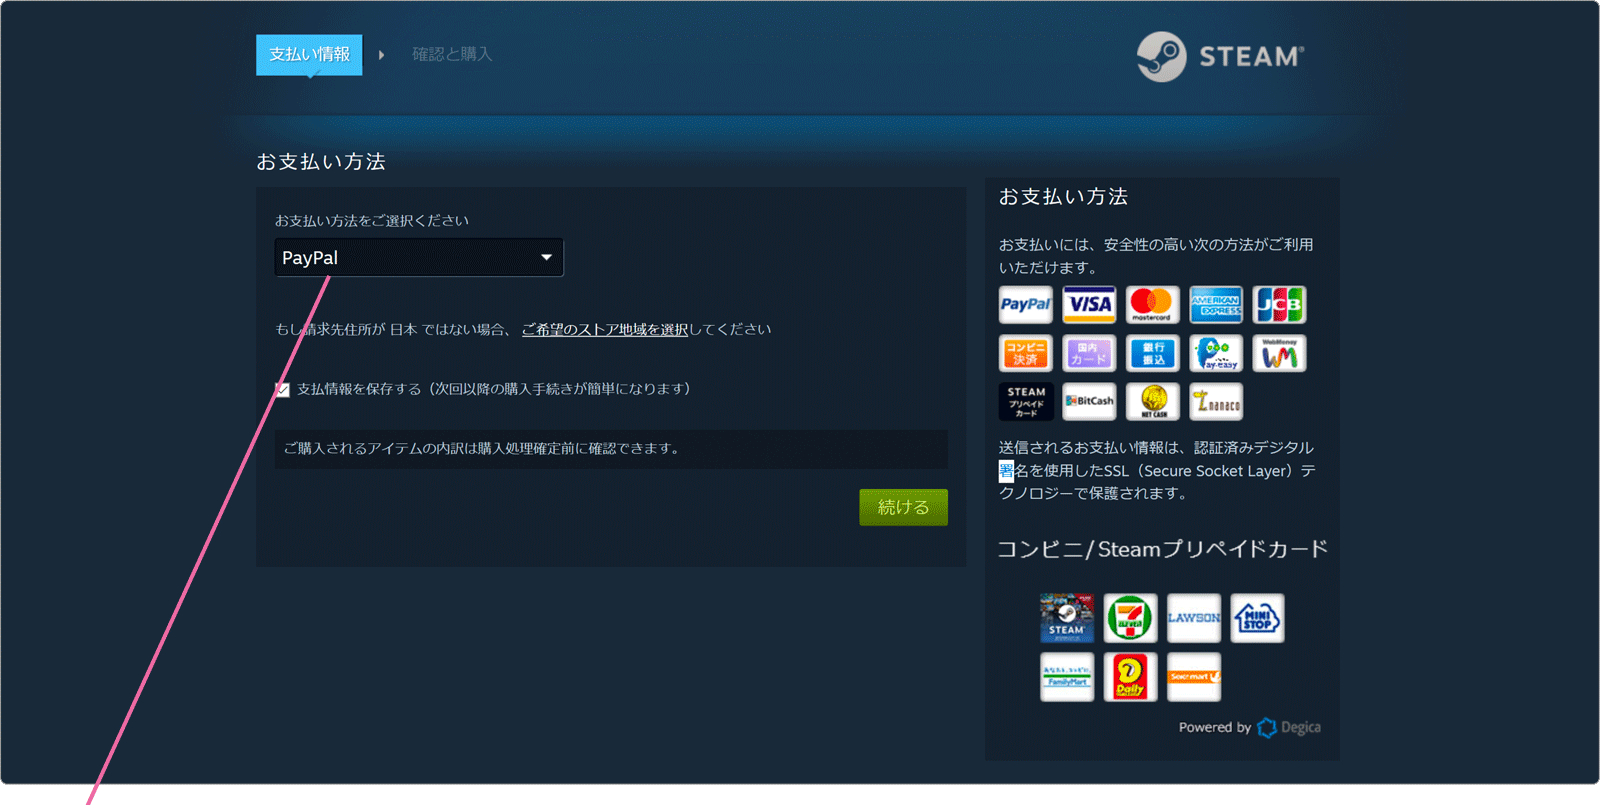Click the Daily Yamazaki logo
The width and height of the screenshot is (1600, 805).
pos(1130,677)
